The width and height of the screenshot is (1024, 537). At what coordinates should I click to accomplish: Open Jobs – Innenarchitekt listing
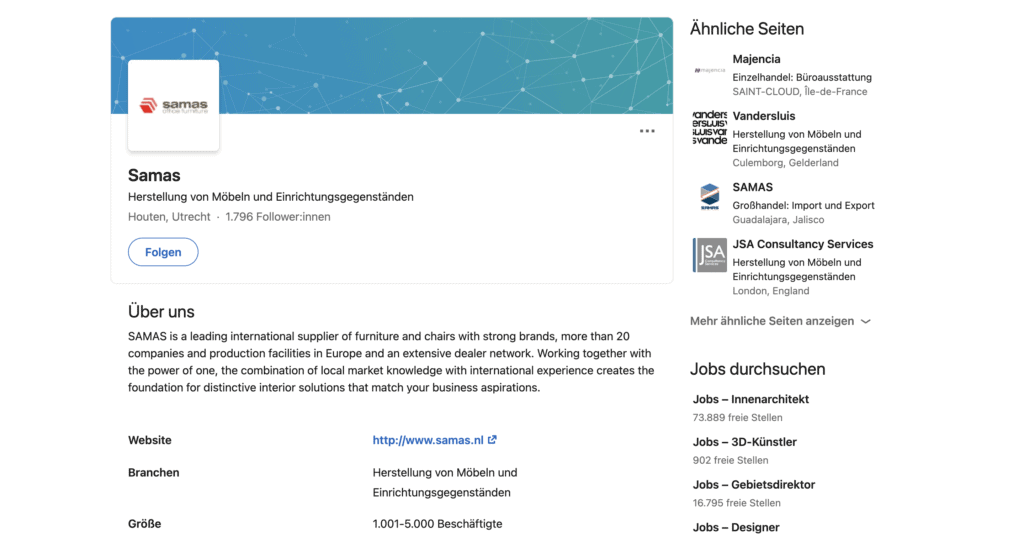pos(750,399)
